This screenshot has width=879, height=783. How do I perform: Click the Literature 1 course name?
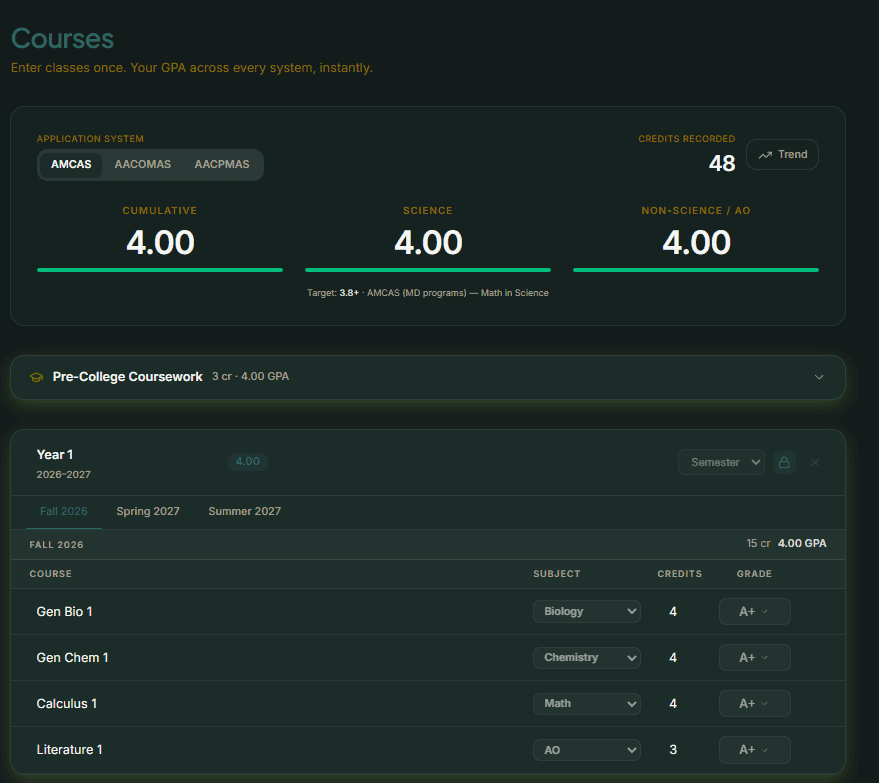click(x=70, y=750)
